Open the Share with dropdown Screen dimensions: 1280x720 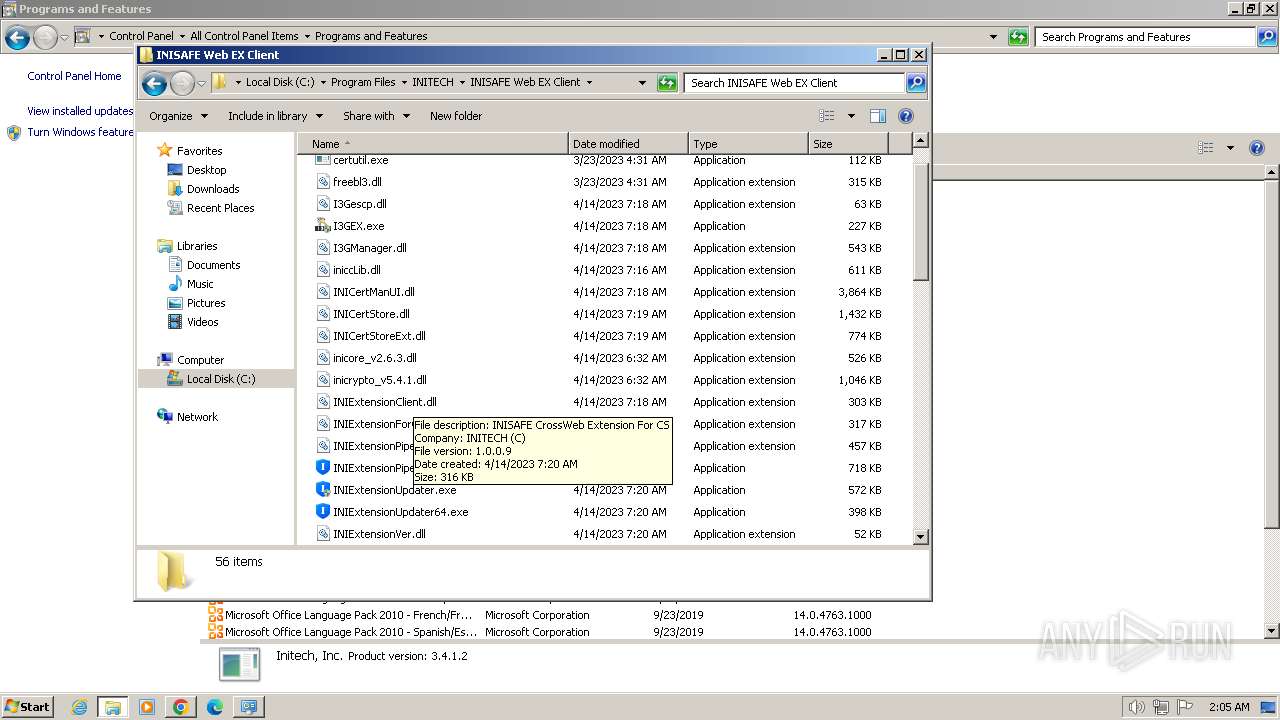[376, 116]
